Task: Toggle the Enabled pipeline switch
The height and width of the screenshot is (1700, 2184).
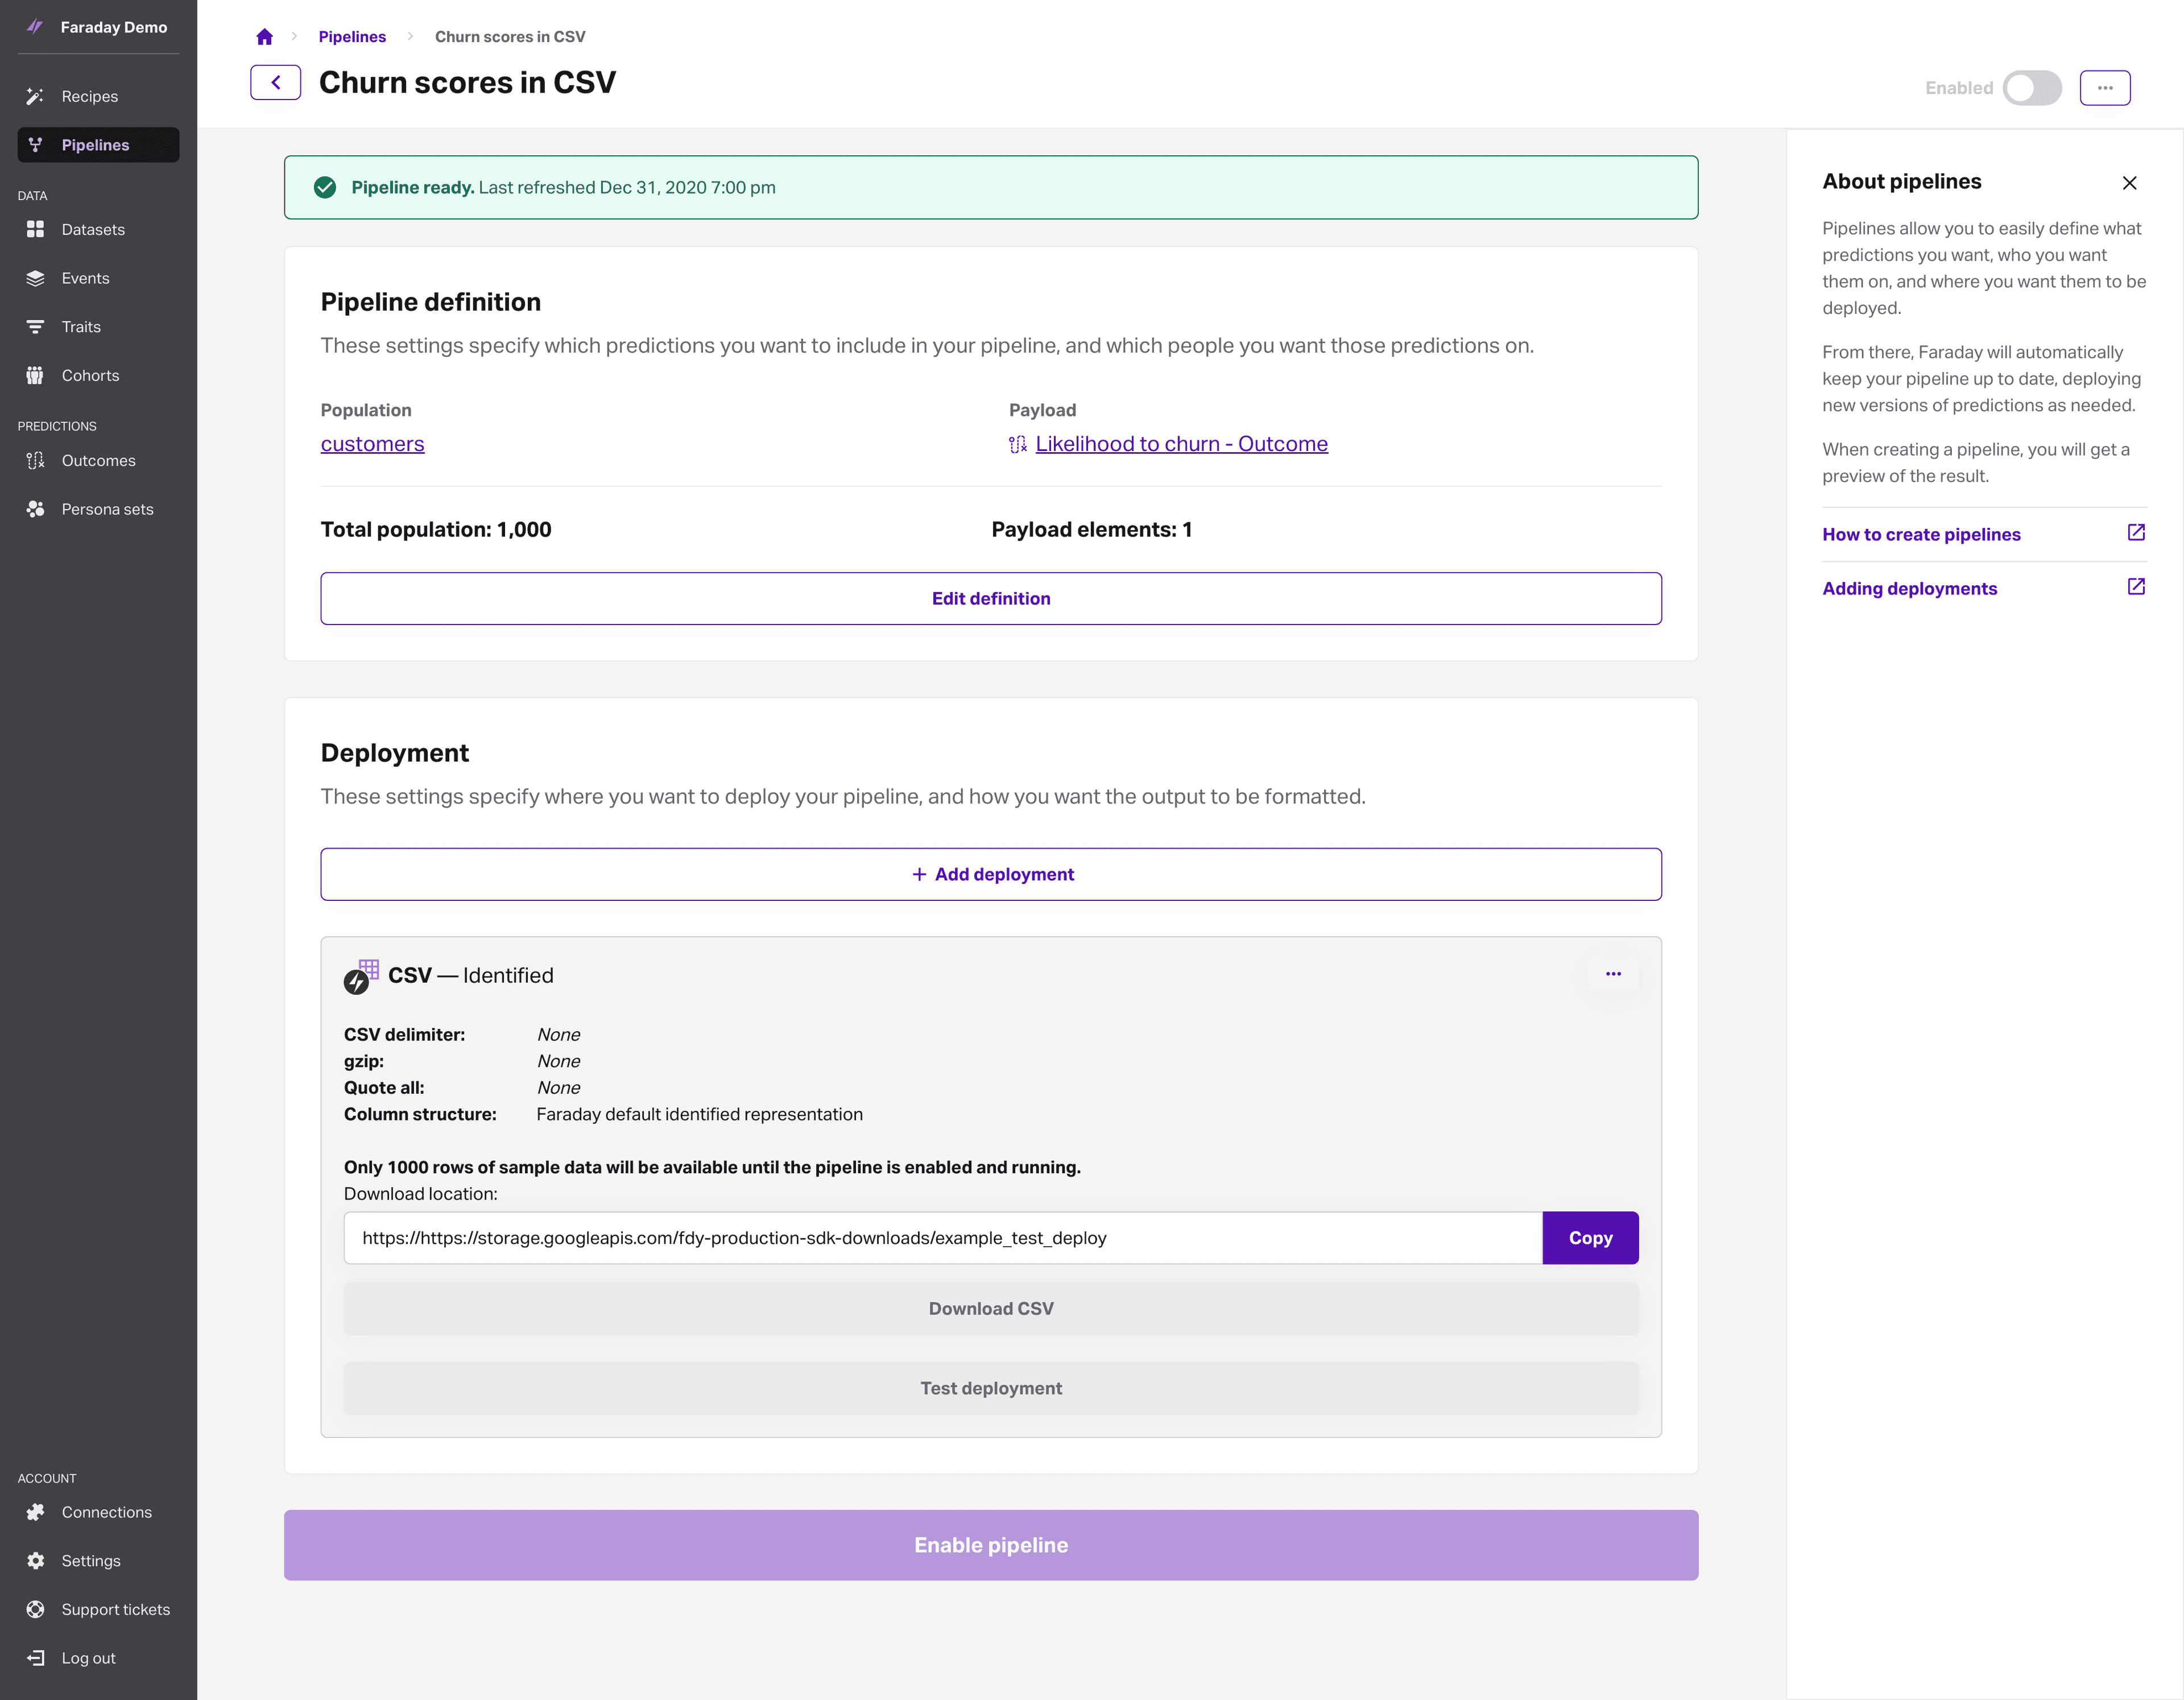Action: (2031, 88)
